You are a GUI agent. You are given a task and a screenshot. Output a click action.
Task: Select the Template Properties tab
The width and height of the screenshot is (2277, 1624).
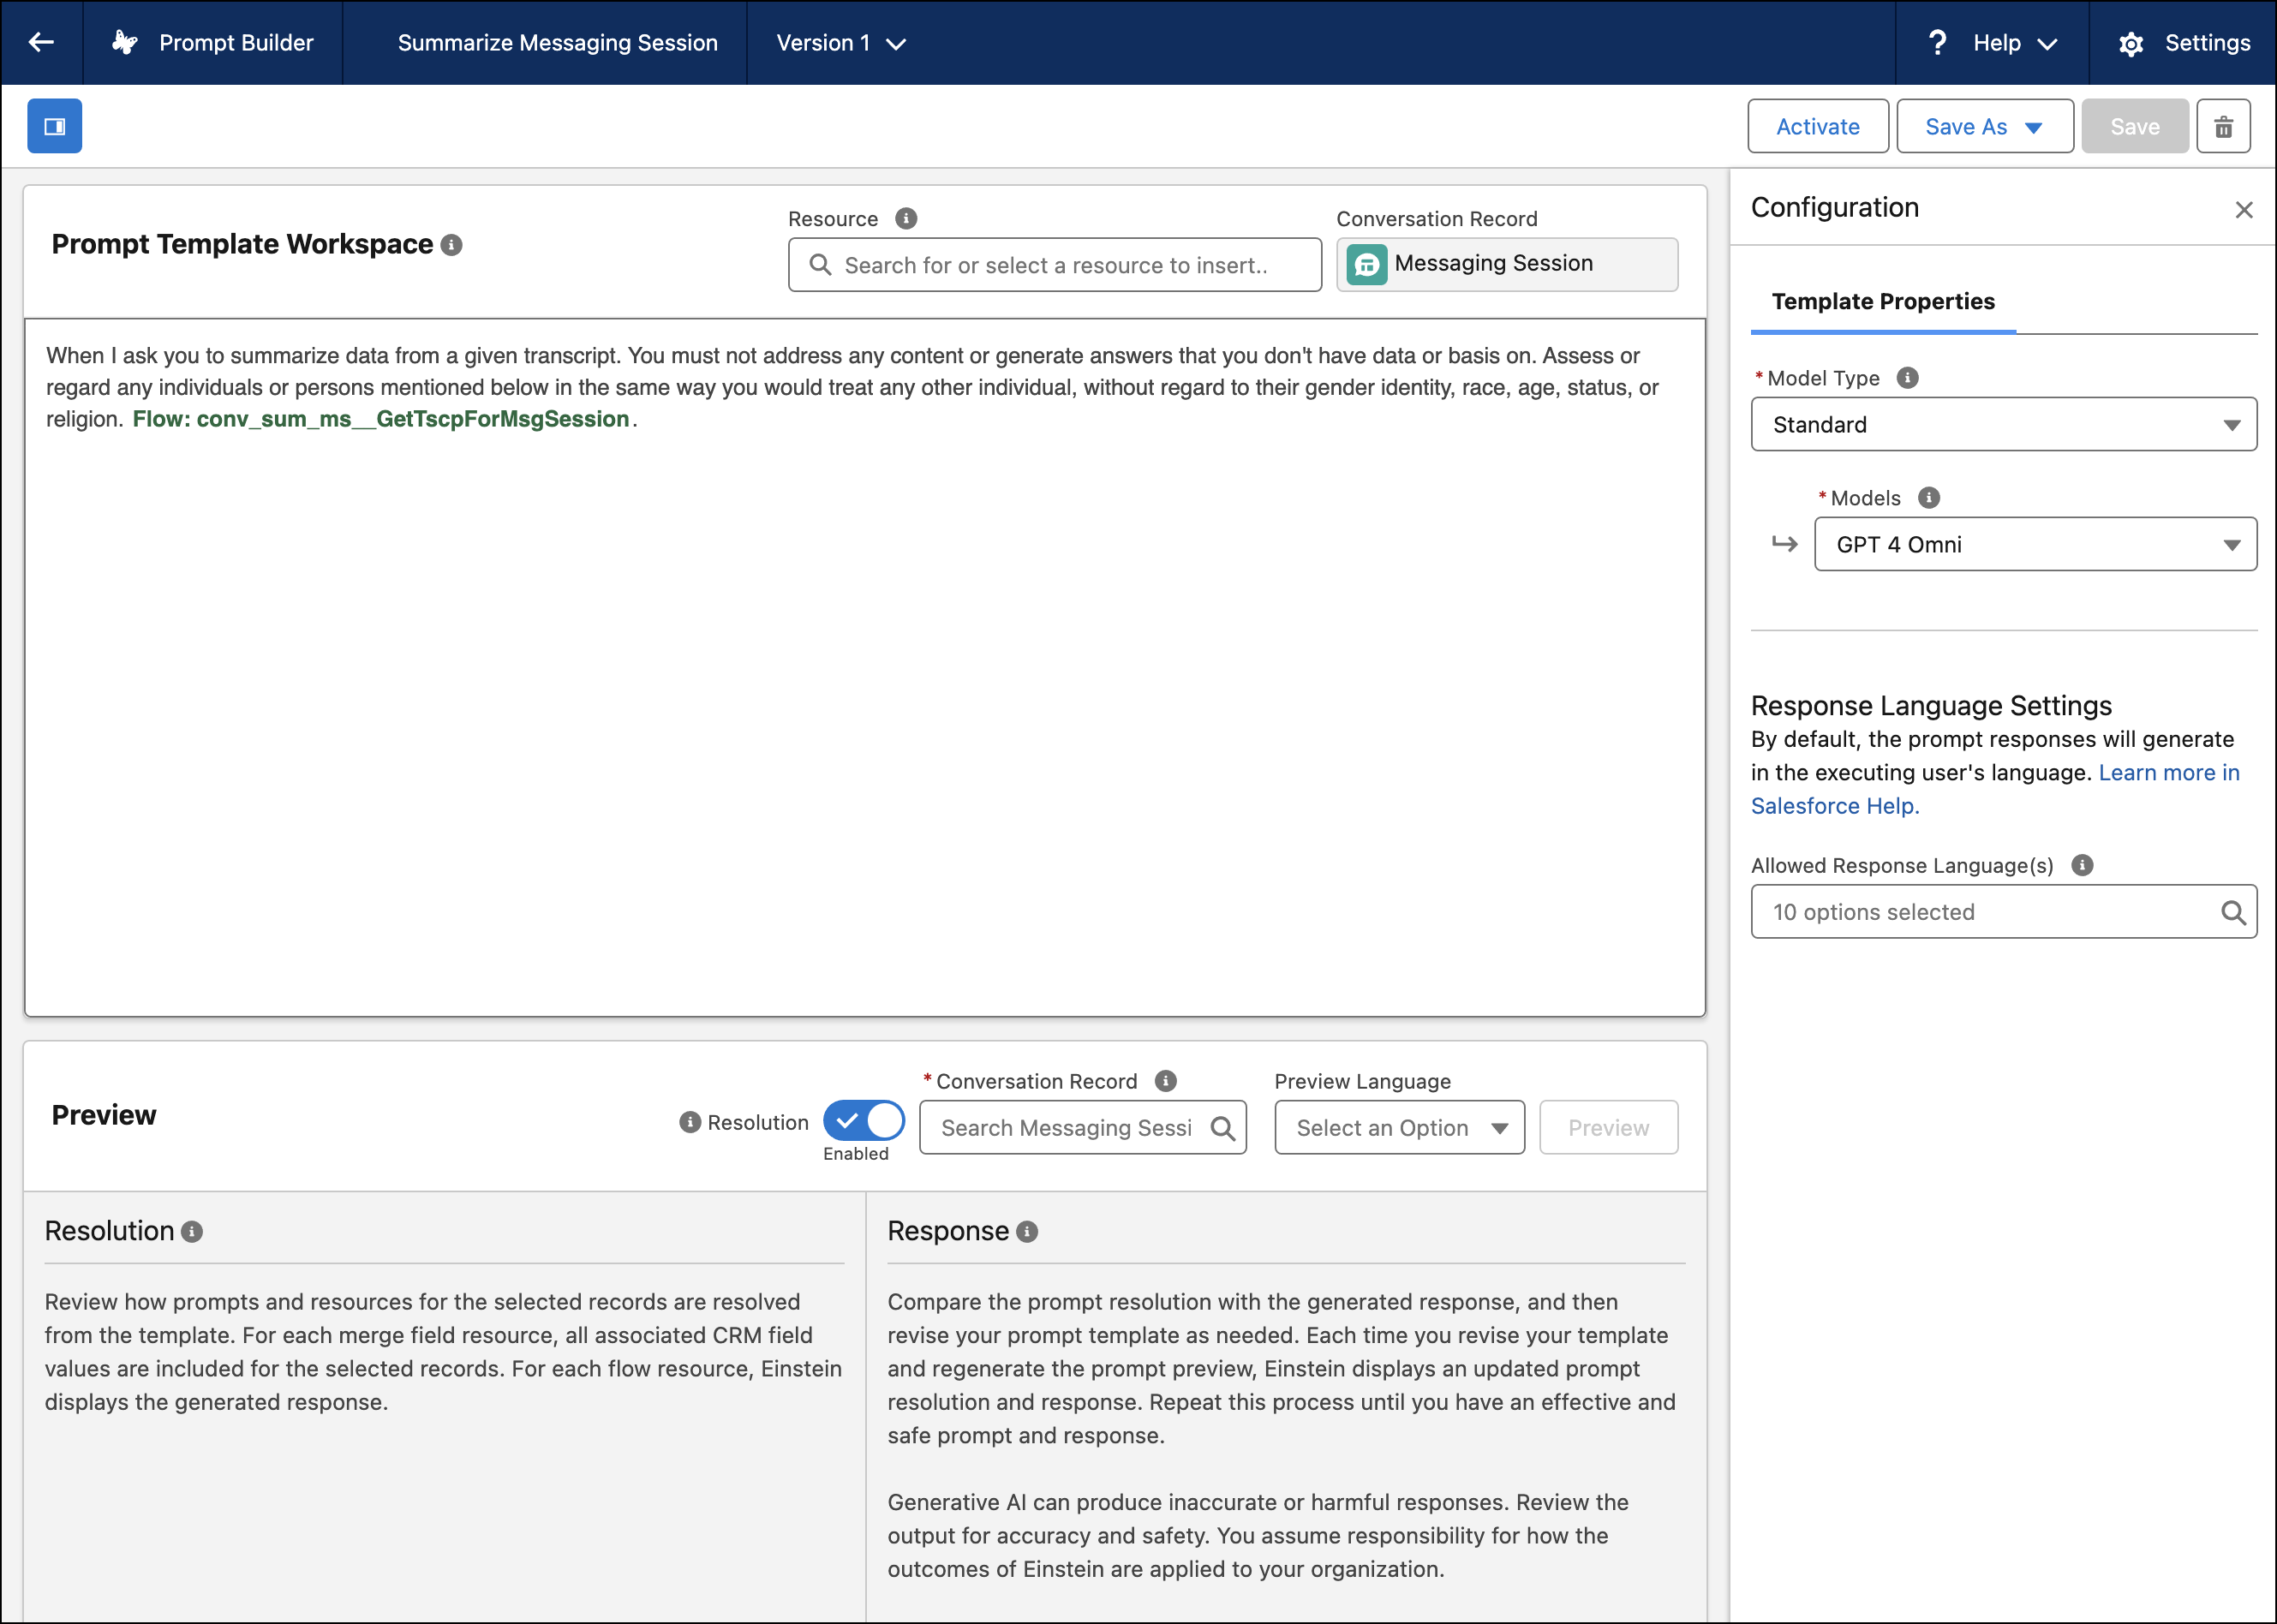1883,301
